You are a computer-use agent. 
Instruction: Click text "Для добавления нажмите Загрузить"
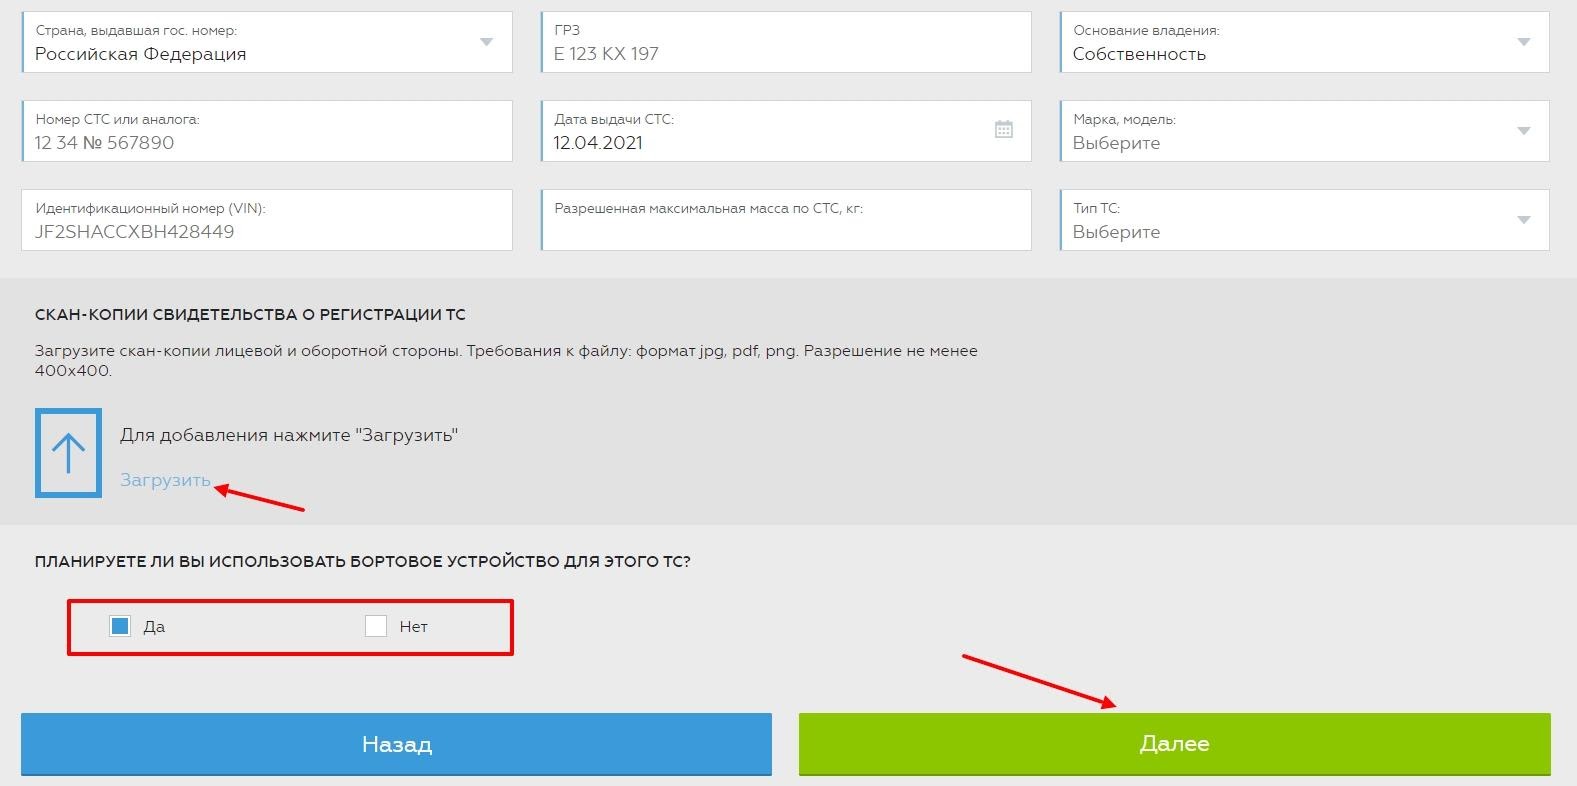[289, 435]
